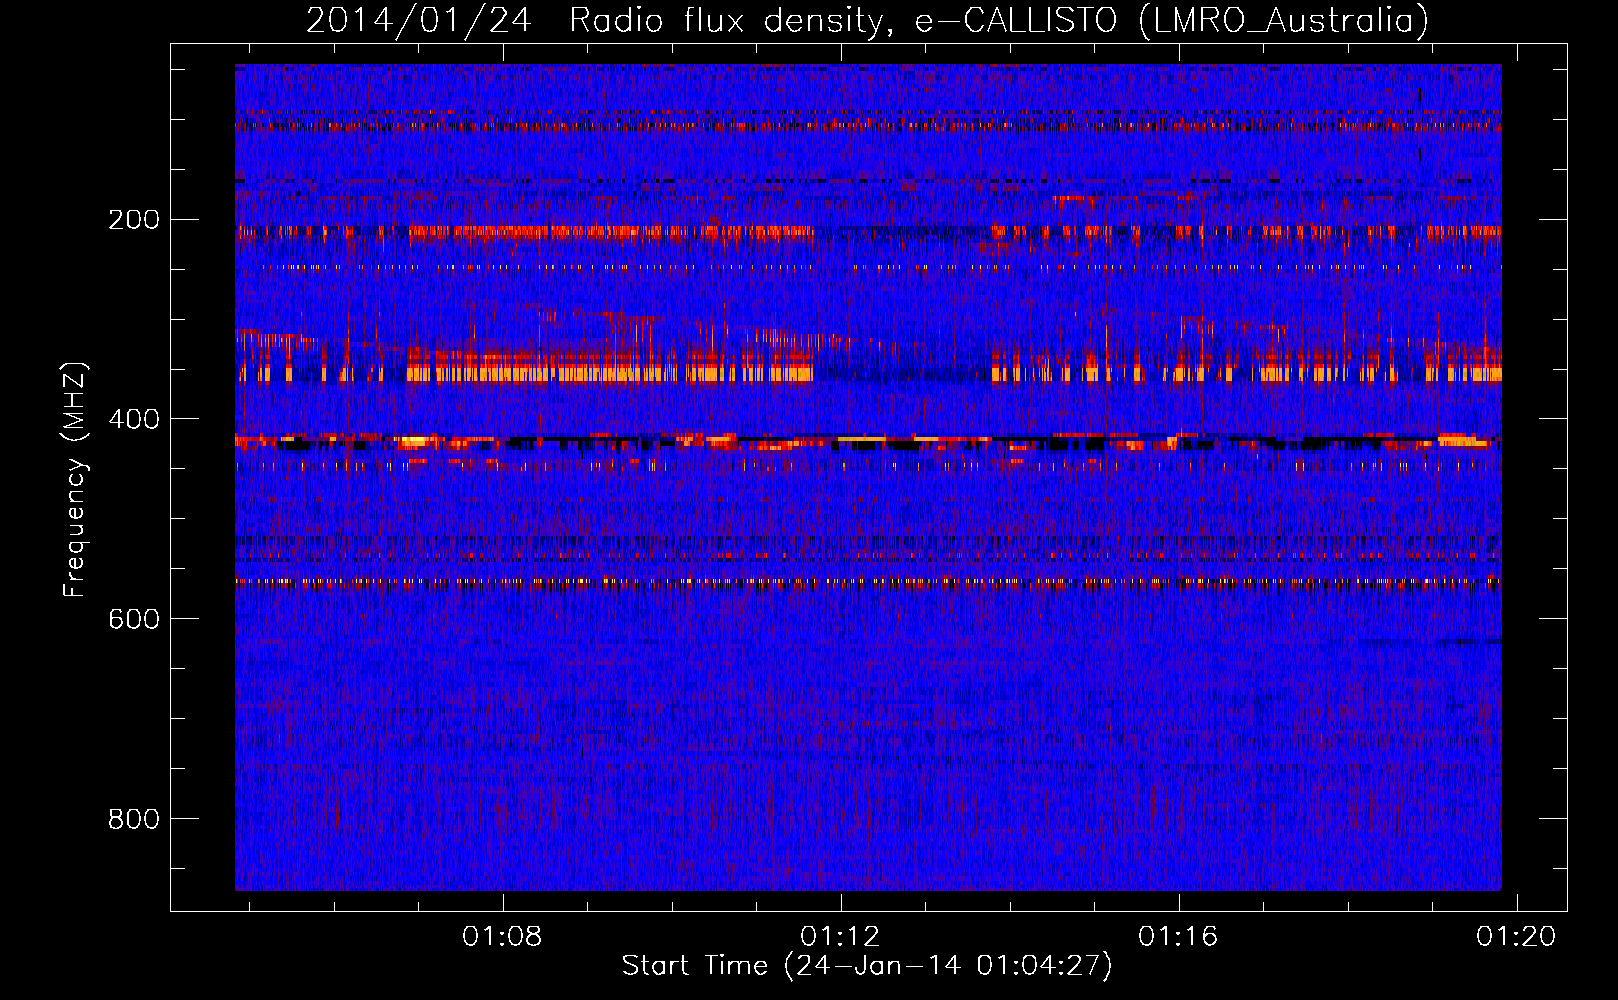Click the plot title showing date 2014/01/24
This screenshot has width=1618, height=1000.
pyautogui.click(x=867, y=20)
